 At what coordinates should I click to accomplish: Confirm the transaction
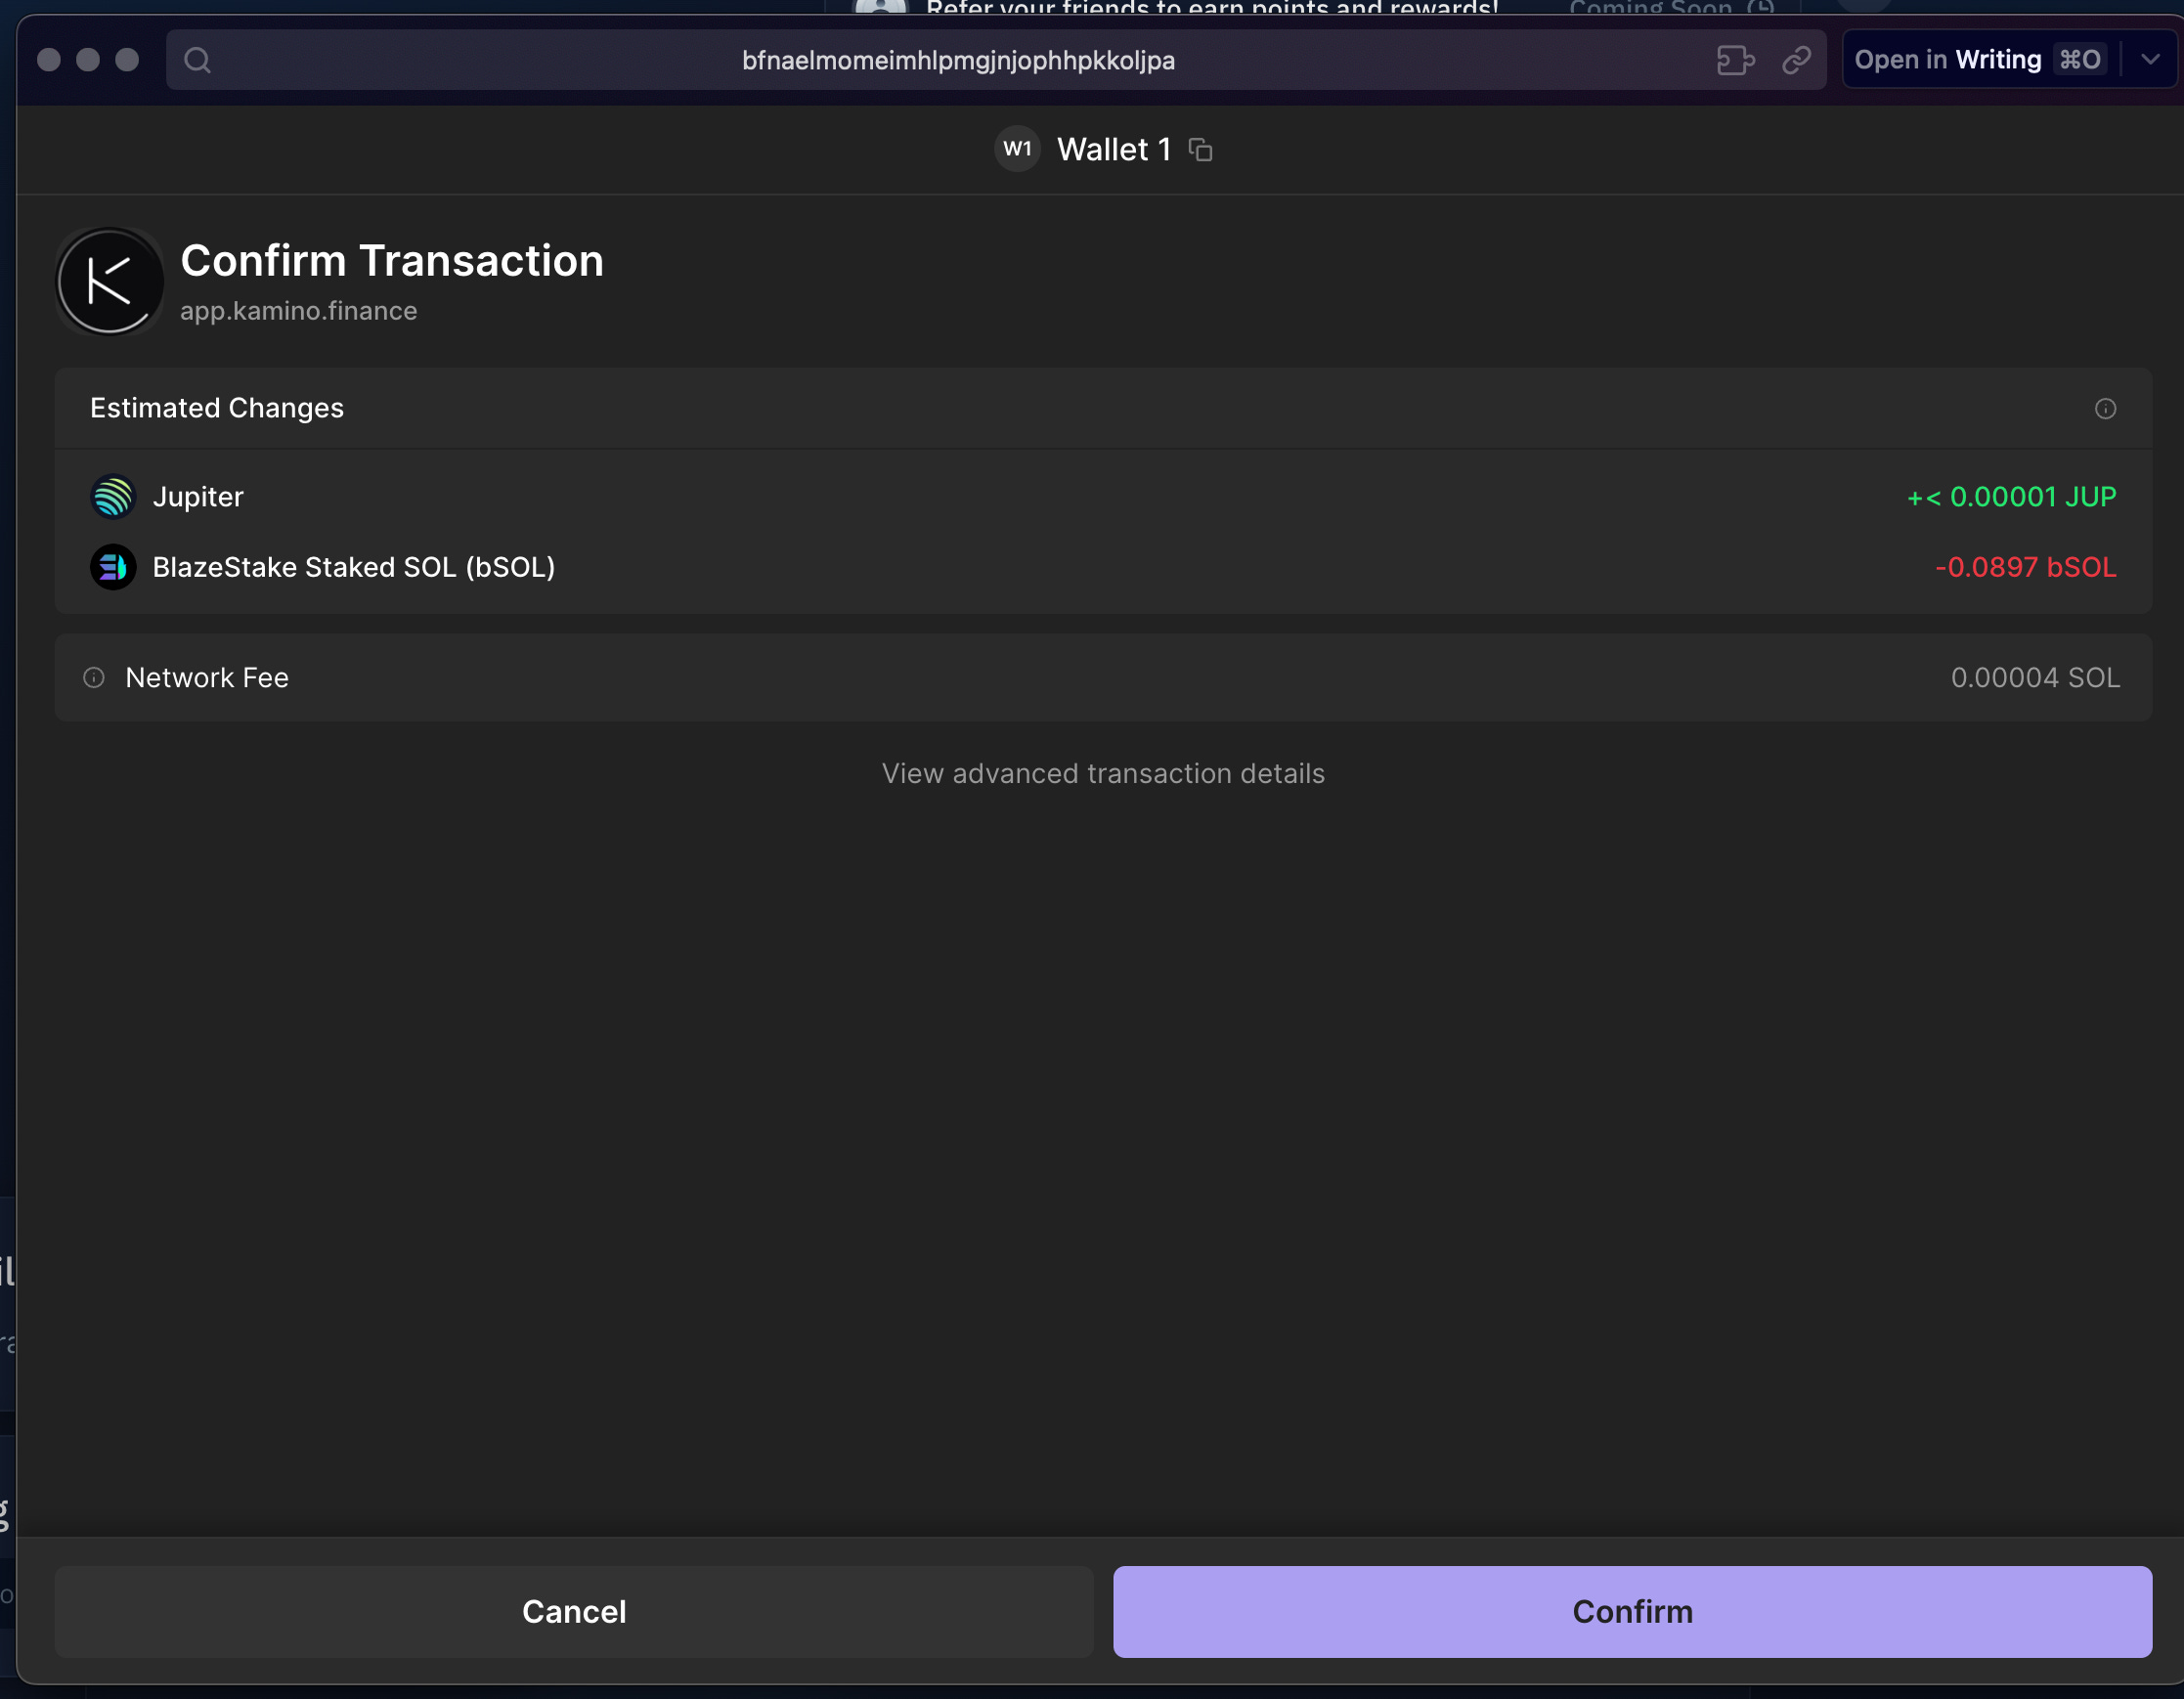coord(1632,1611)
